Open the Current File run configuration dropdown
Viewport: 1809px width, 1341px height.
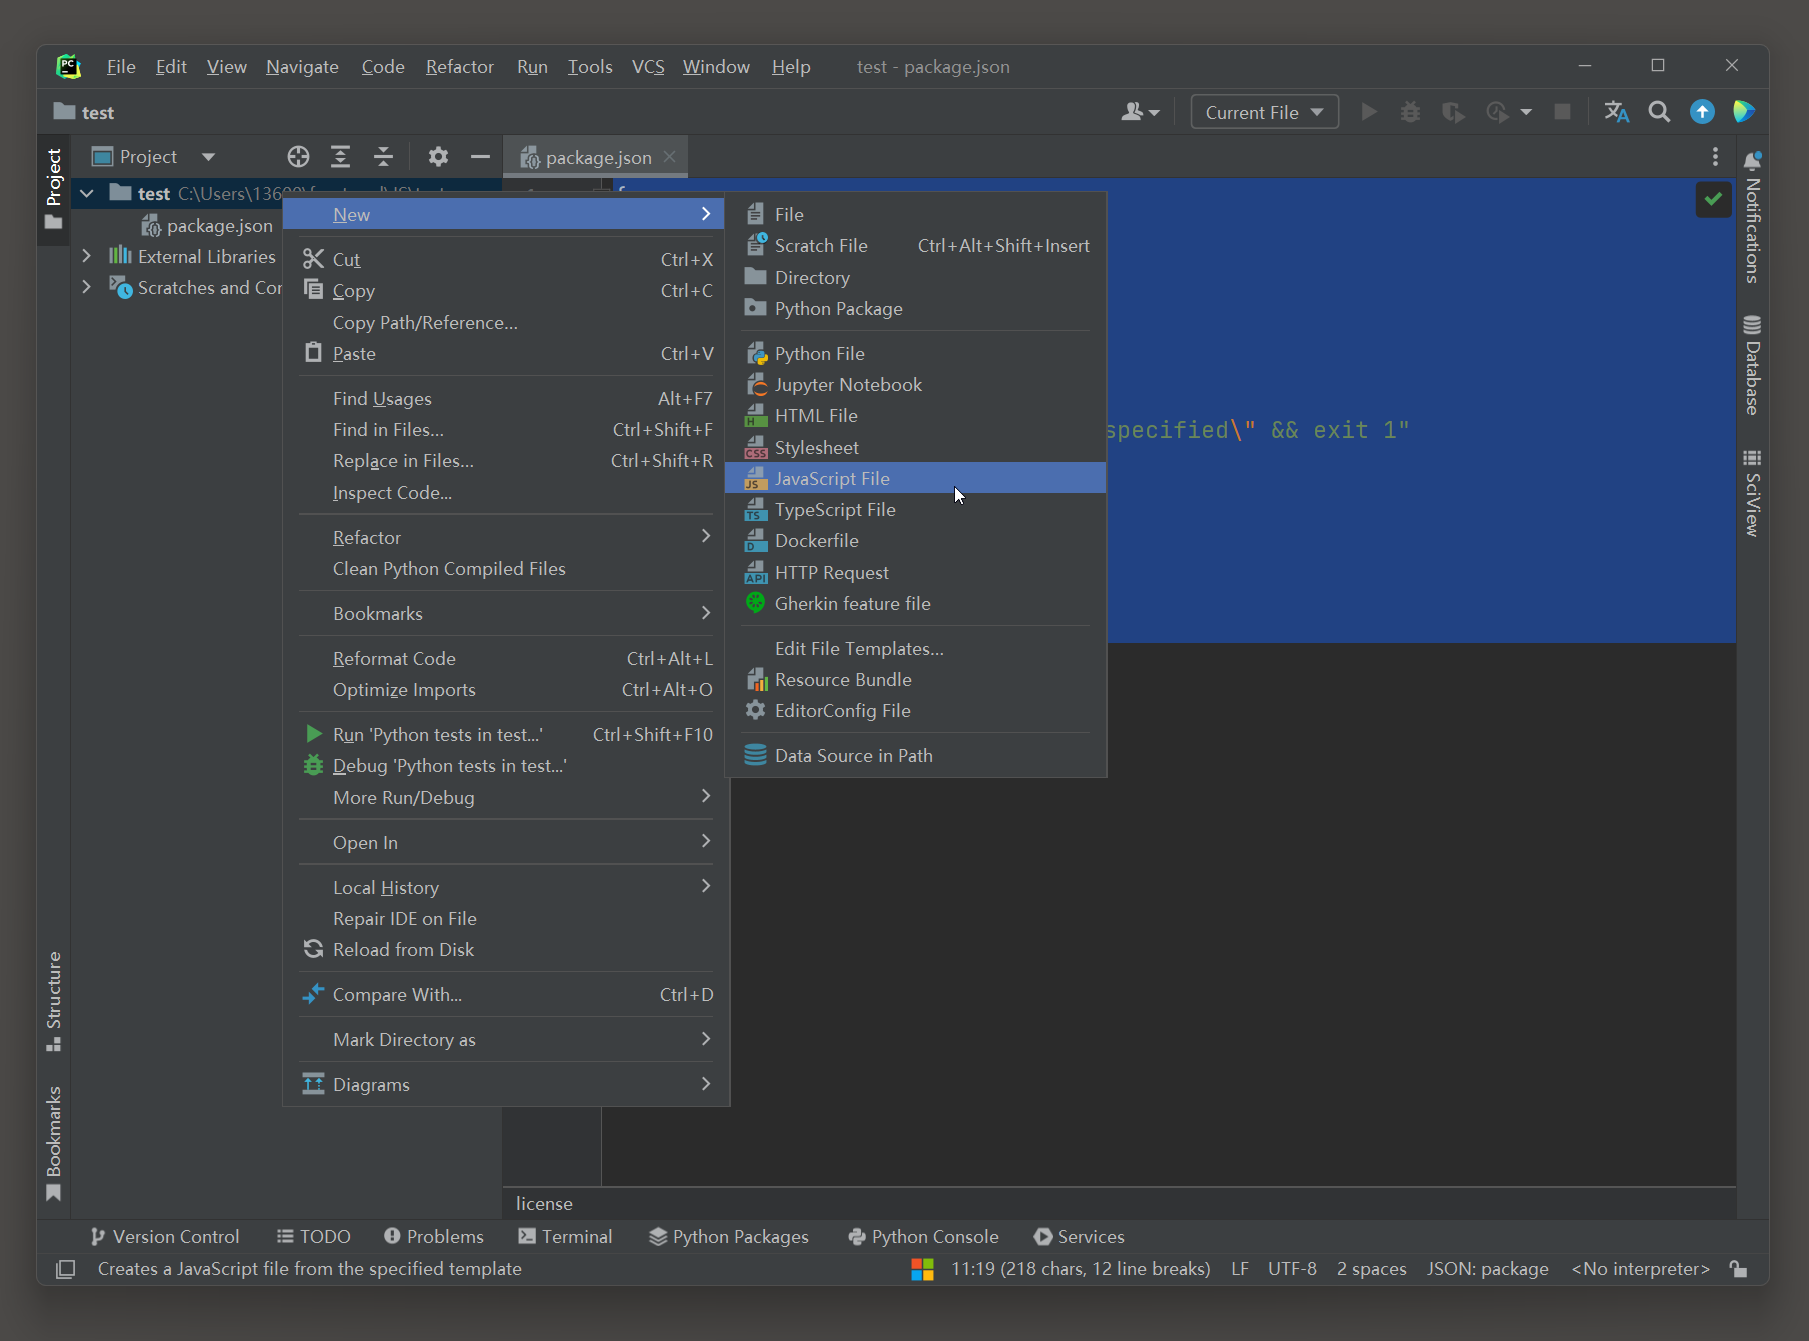pos(1264,112)
